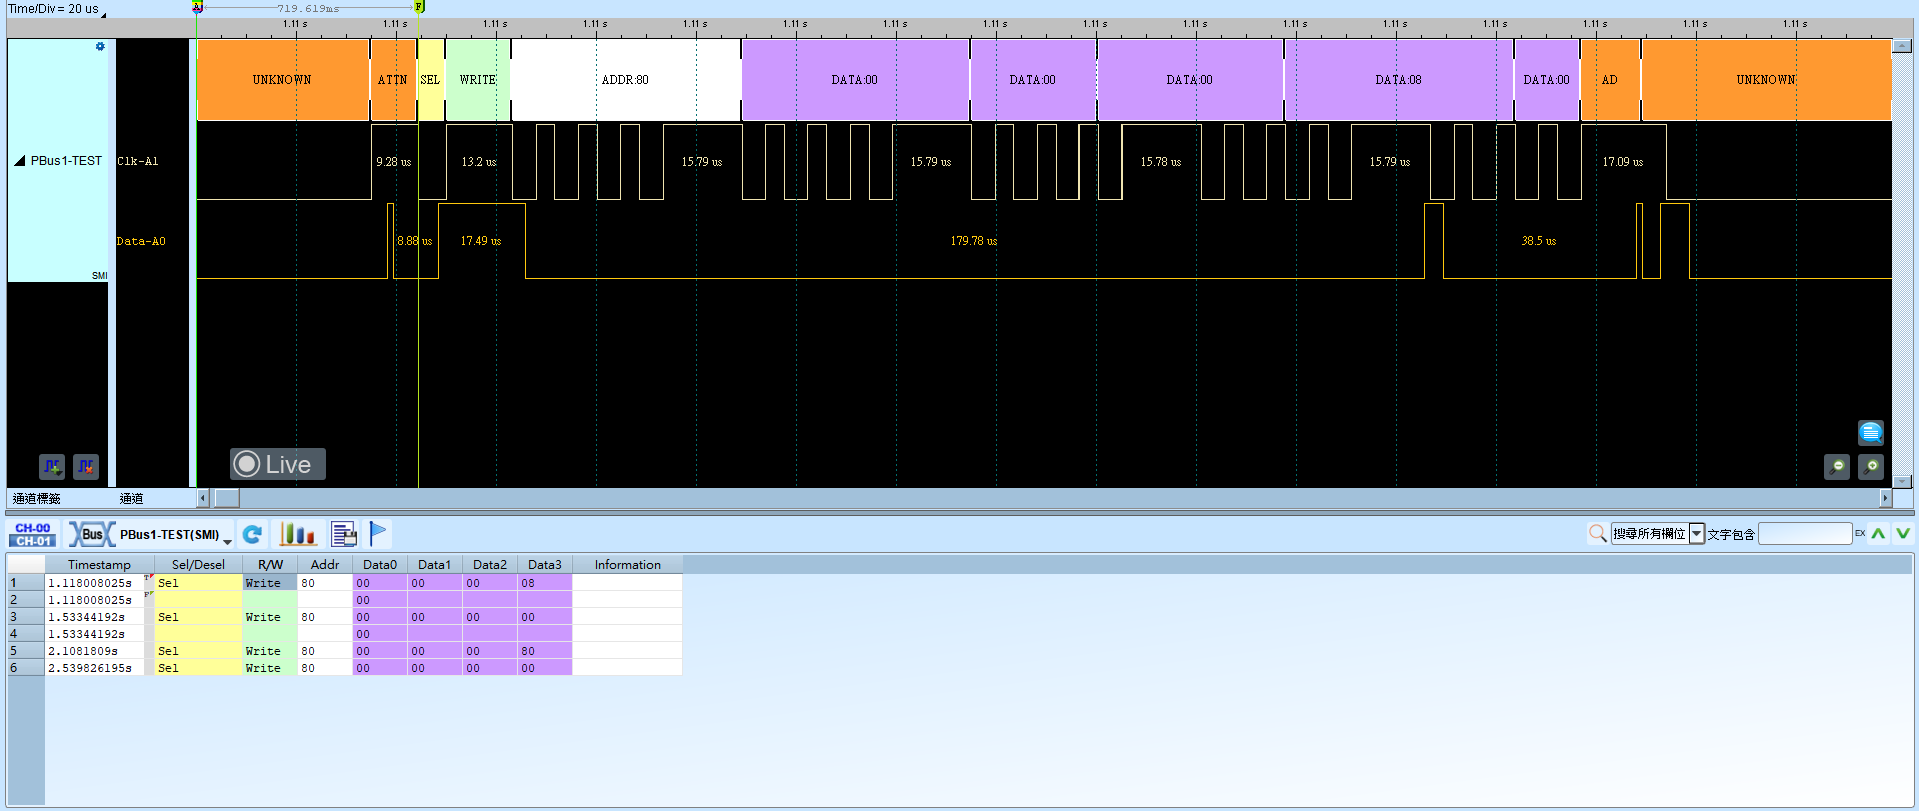Click the Data3 column header

545,565
